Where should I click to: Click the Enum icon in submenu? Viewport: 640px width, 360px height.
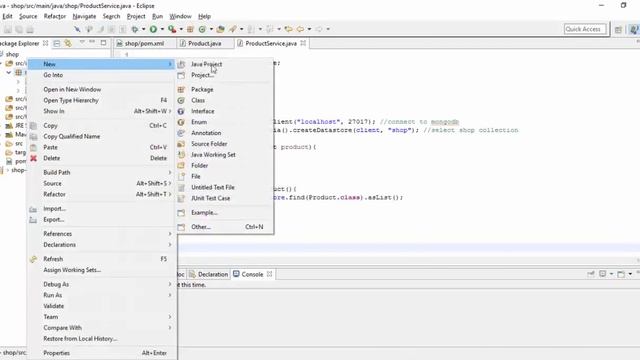181,122
